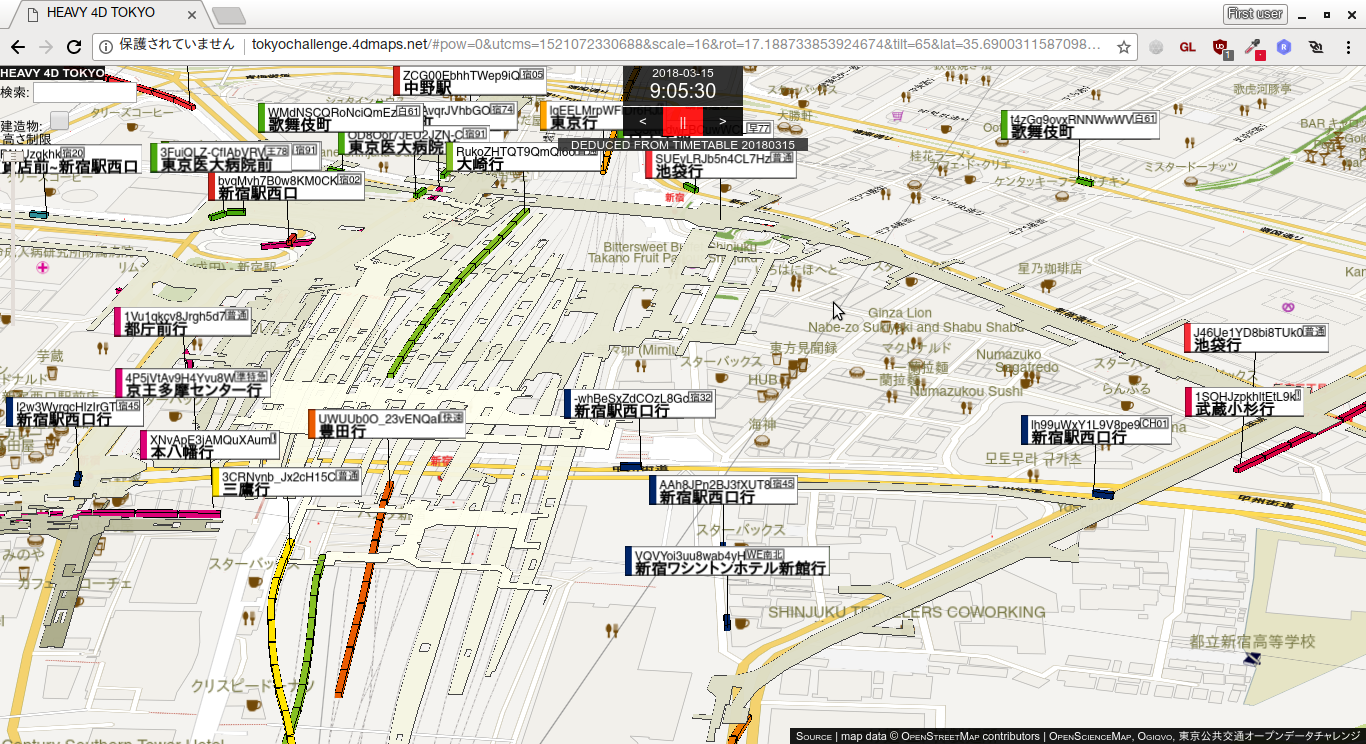Select the bvqMvh7B0w8KM0CK 新宿駅西口 label

pos(286,186)
